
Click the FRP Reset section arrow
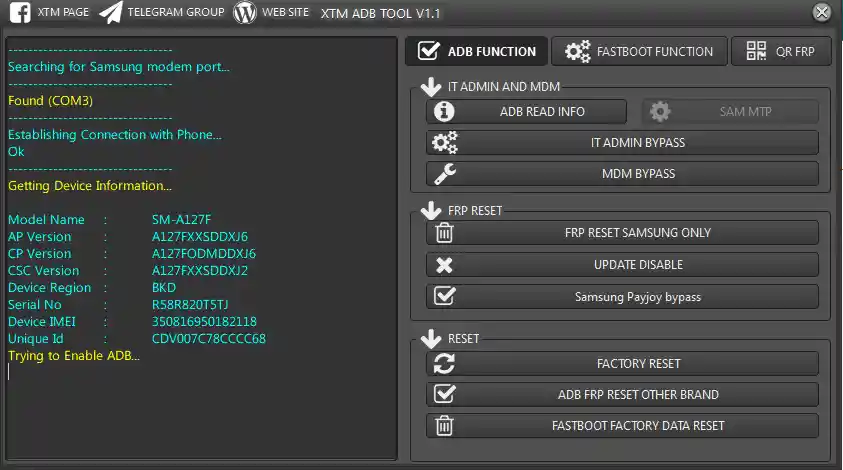[432, 211]
